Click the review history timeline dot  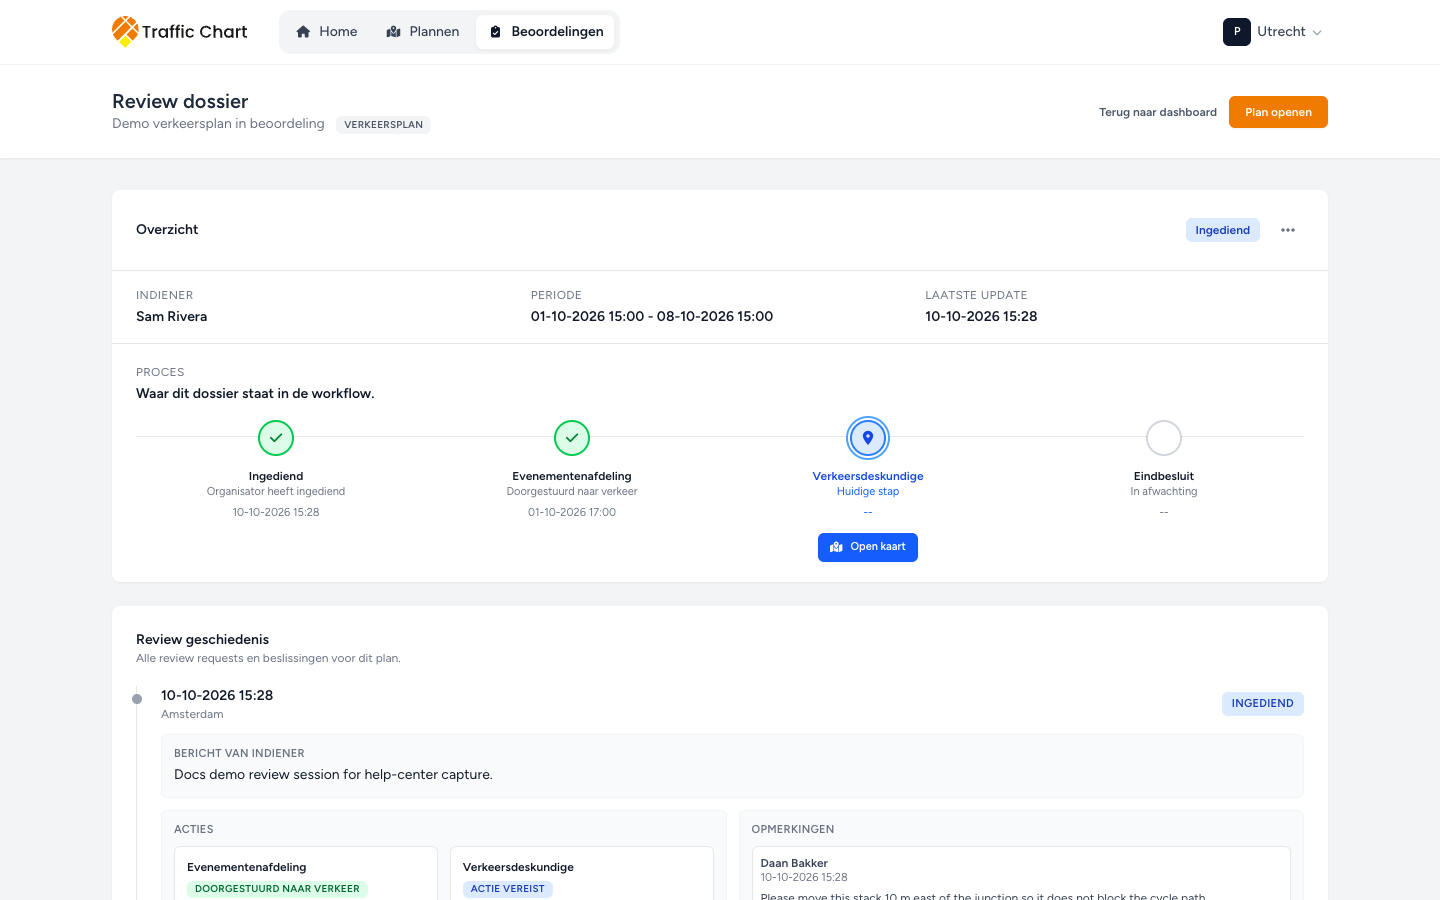coord(137,699)
